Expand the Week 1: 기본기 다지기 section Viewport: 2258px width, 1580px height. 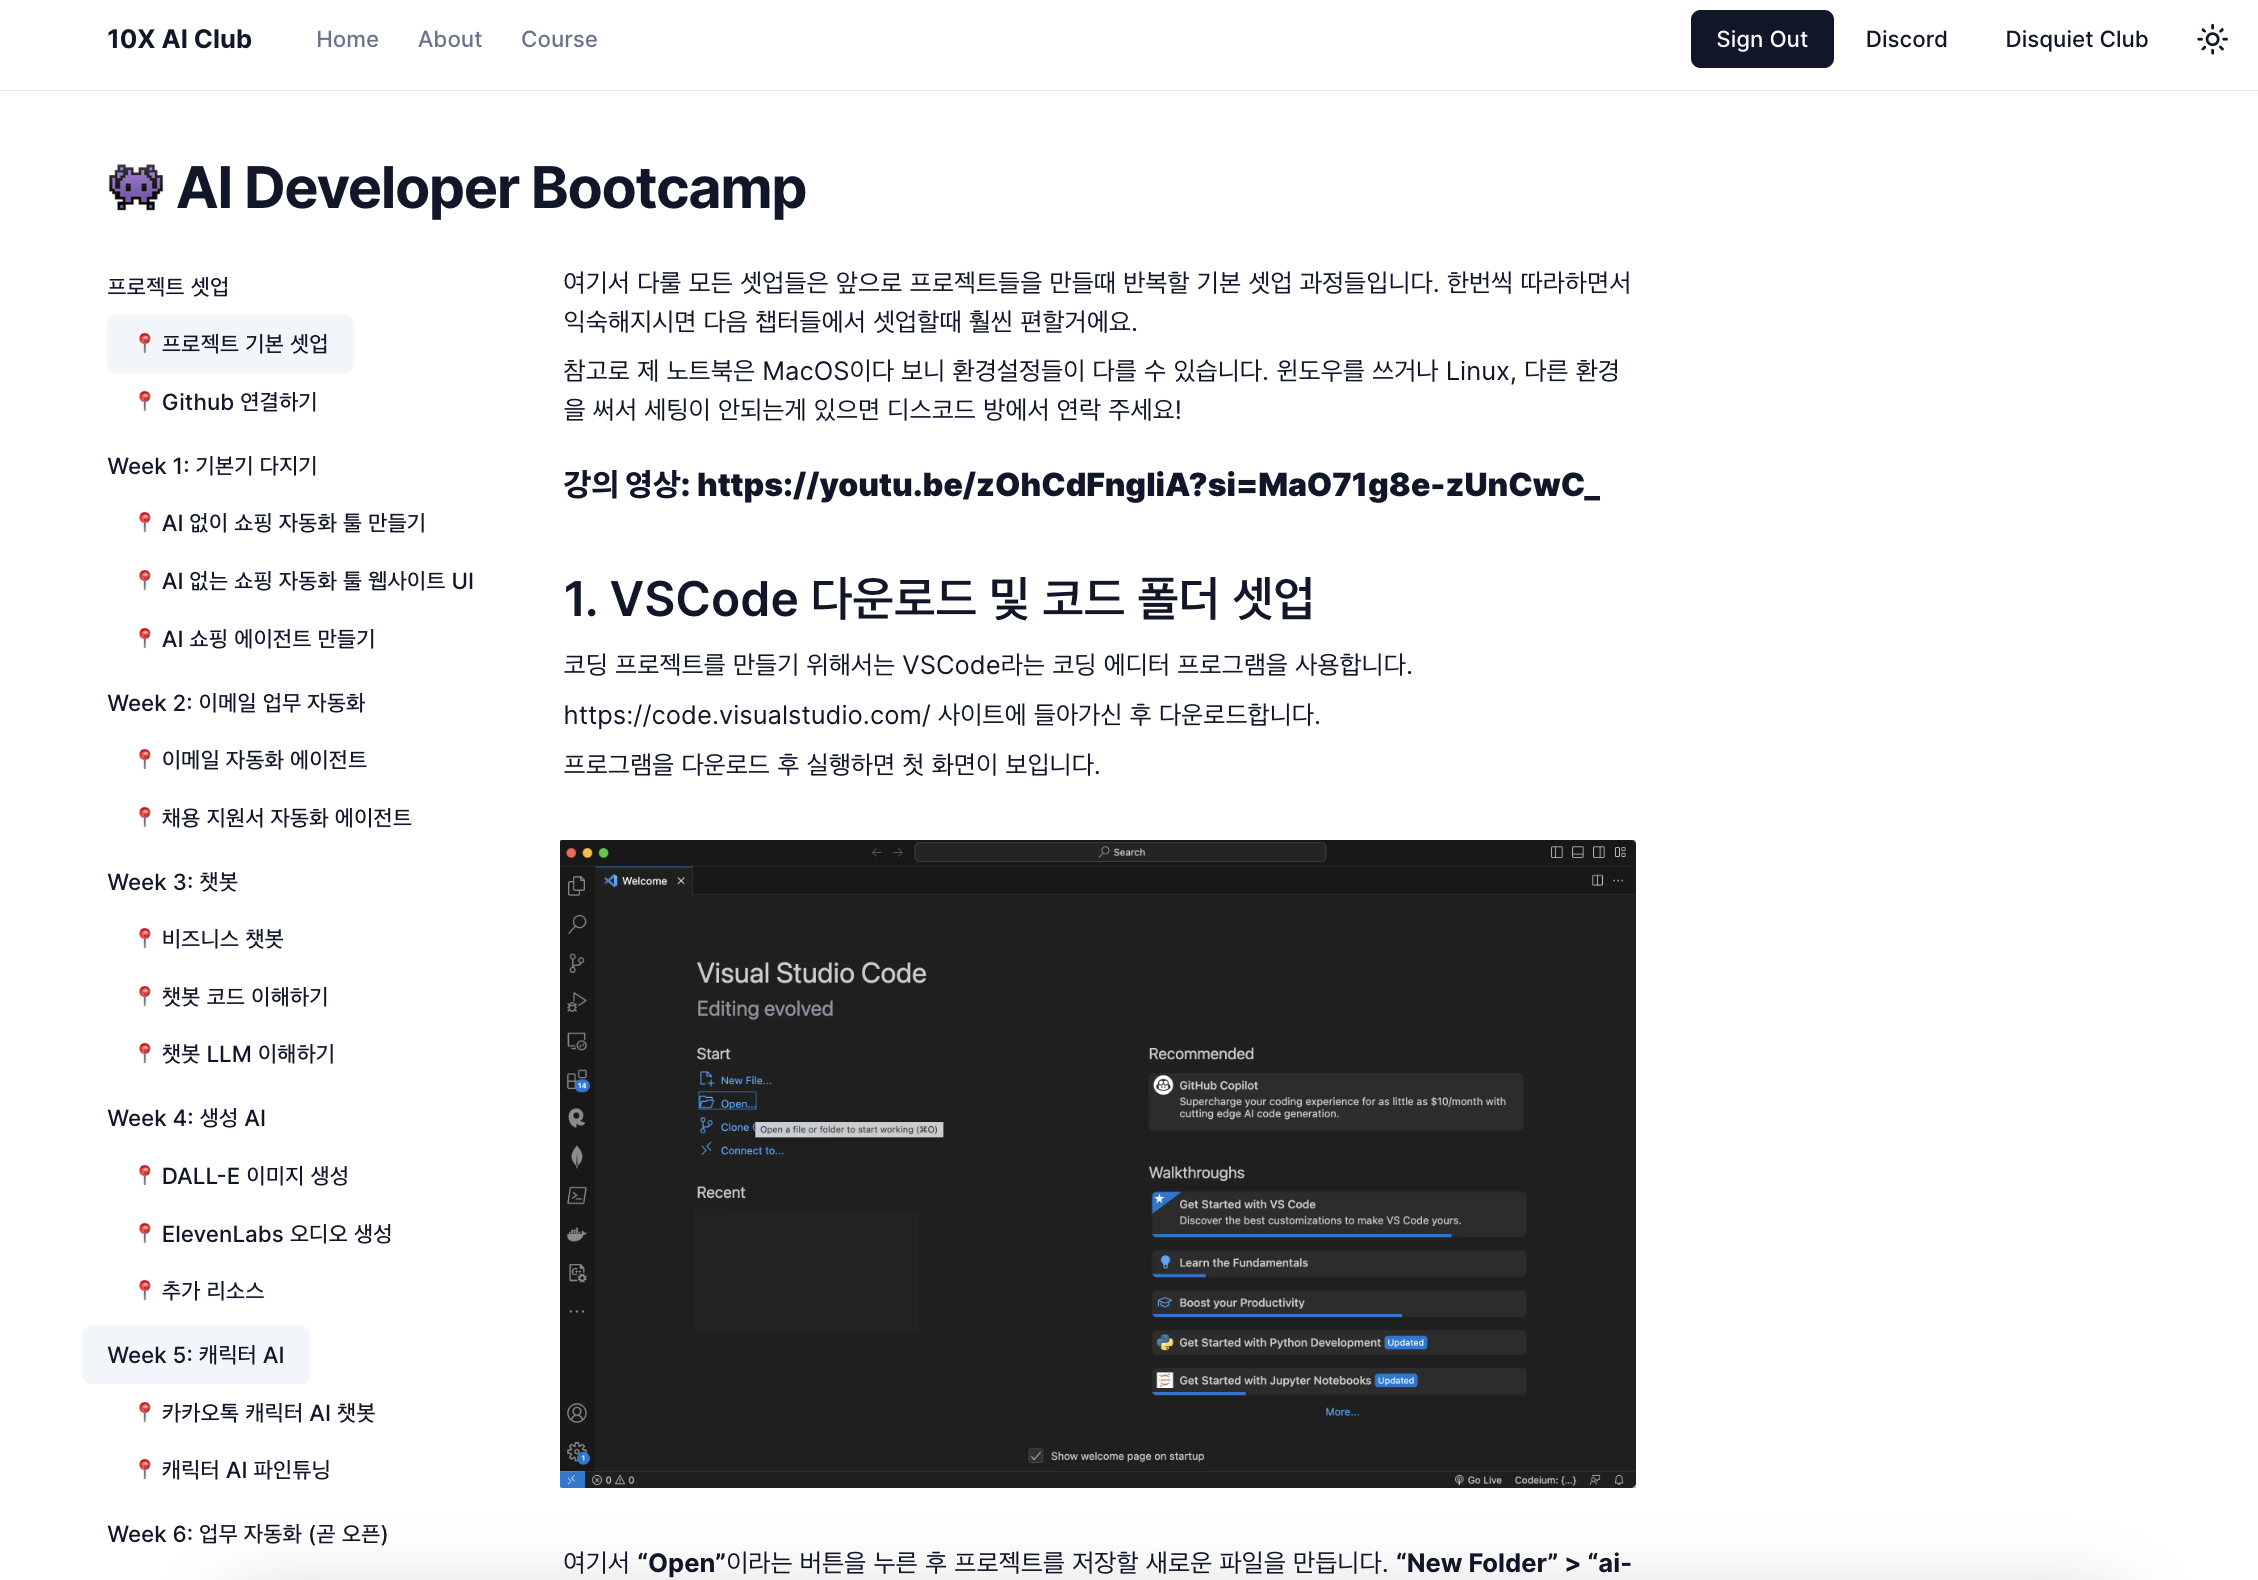[x=212, y=466]
